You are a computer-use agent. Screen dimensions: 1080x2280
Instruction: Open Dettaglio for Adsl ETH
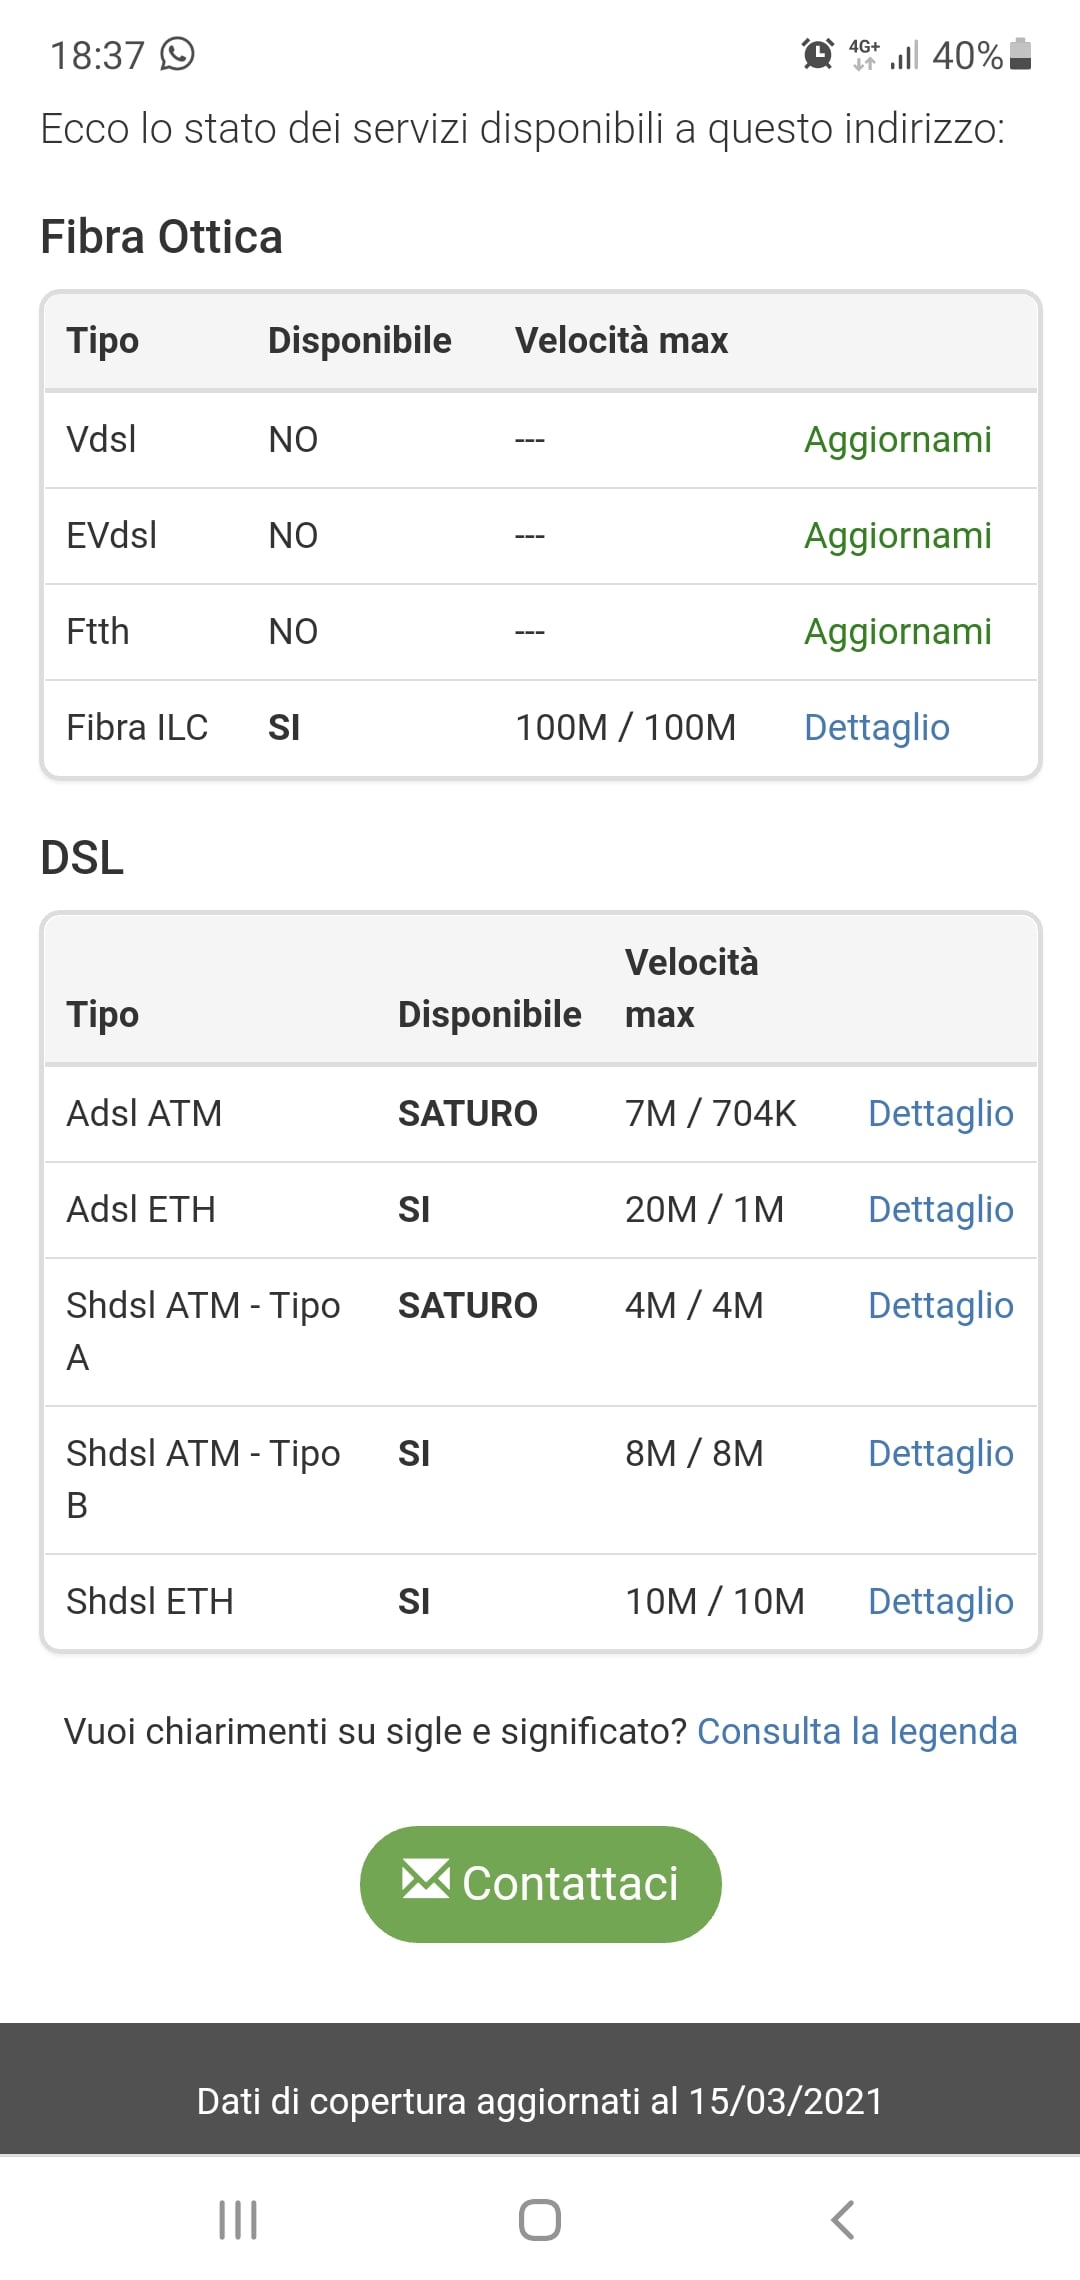click(x=940, y=1210)
